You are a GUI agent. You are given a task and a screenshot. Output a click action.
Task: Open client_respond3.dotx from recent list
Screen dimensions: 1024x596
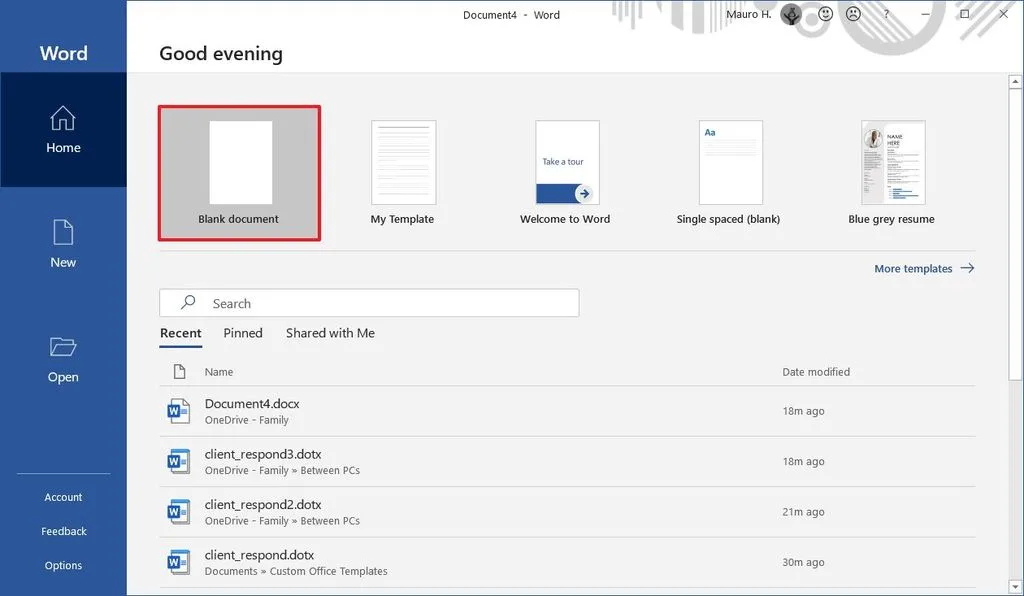(567, 462)
